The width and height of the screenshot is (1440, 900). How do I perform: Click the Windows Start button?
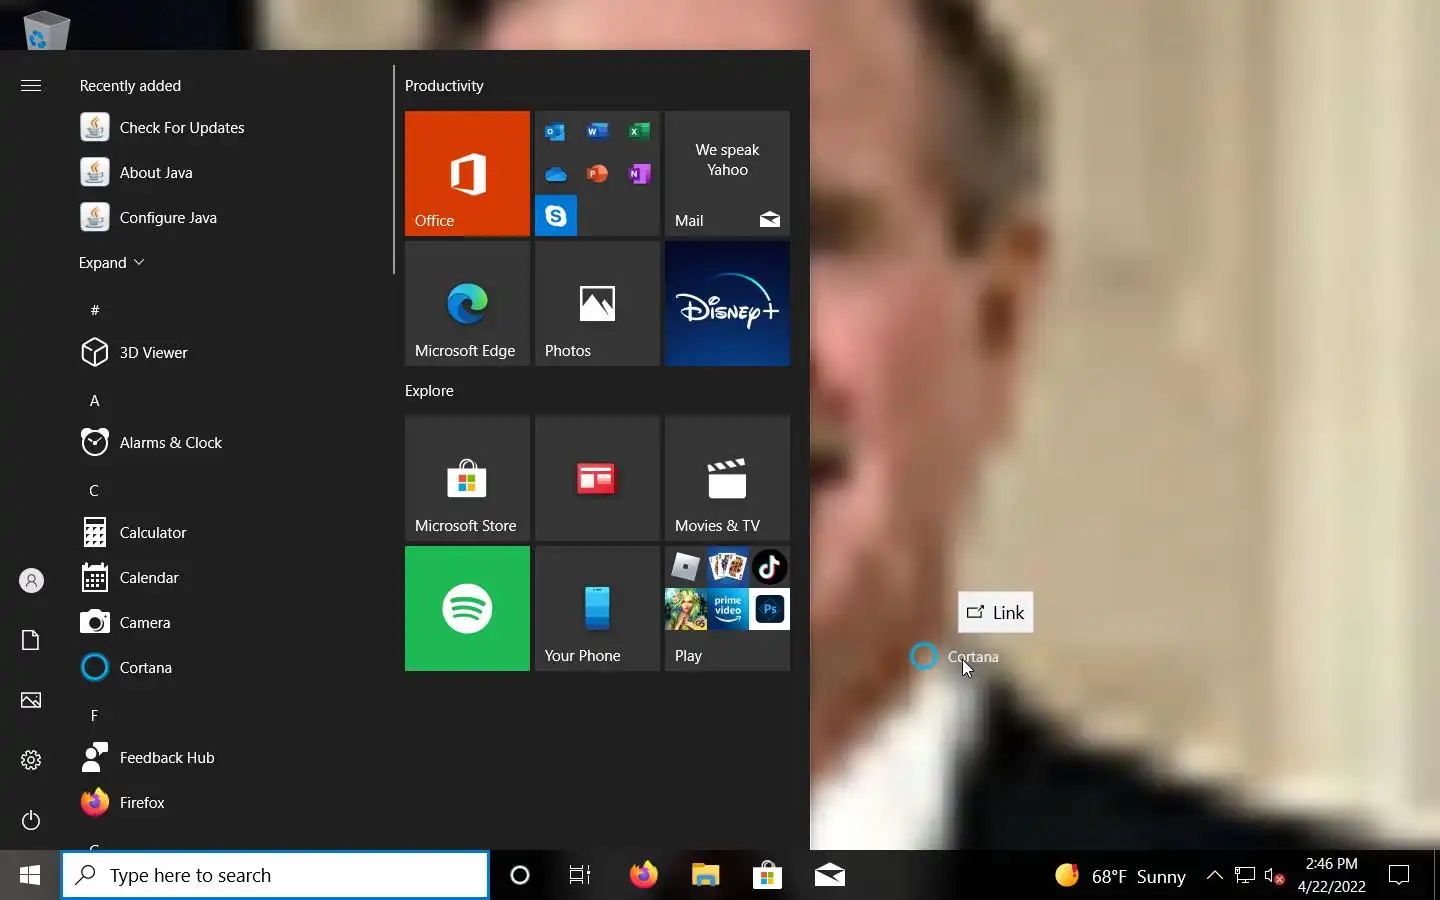point(30,875)
